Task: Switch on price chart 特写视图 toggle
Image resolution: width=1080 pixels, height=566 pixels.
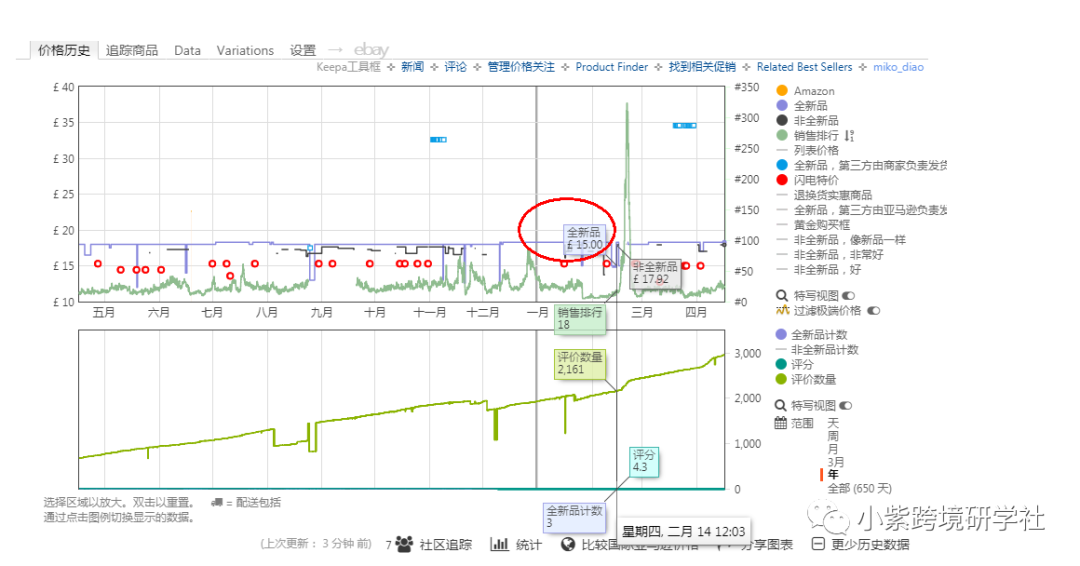Action: pos(849,295)
